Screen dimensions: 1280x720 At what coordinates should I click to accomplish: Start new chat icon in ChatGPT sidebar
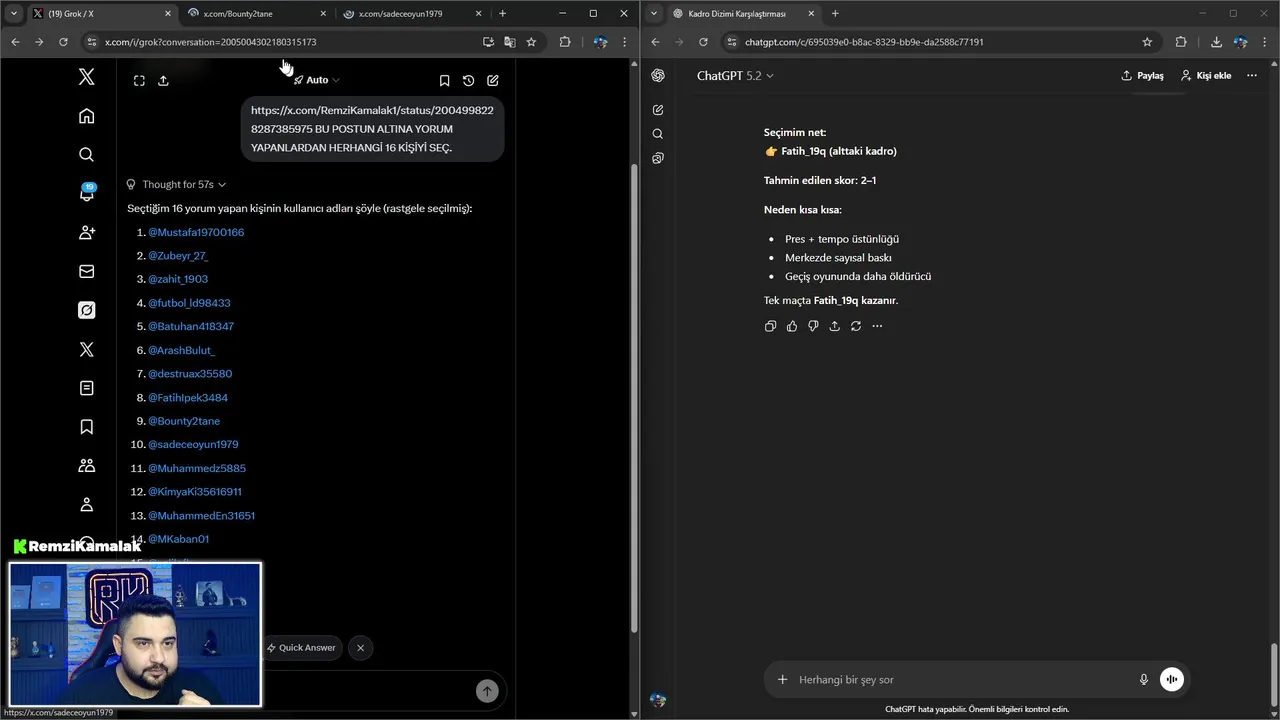[x=658, y=110]
